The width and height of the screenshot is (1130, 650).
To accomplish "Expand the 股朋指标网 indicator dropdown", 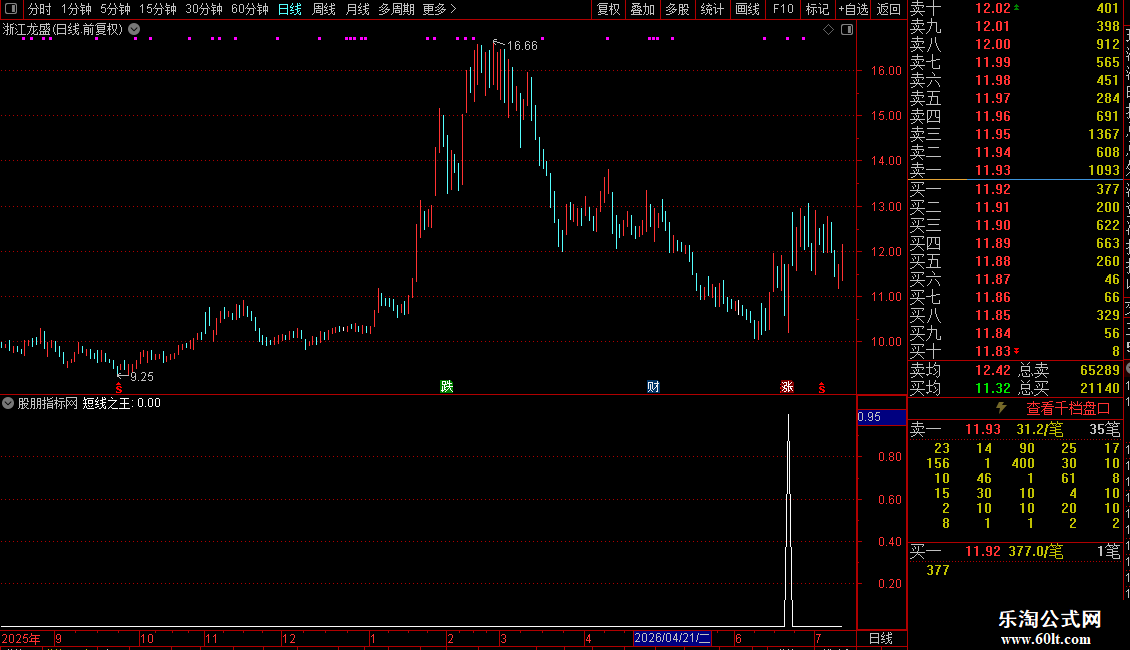I will 8,403.
